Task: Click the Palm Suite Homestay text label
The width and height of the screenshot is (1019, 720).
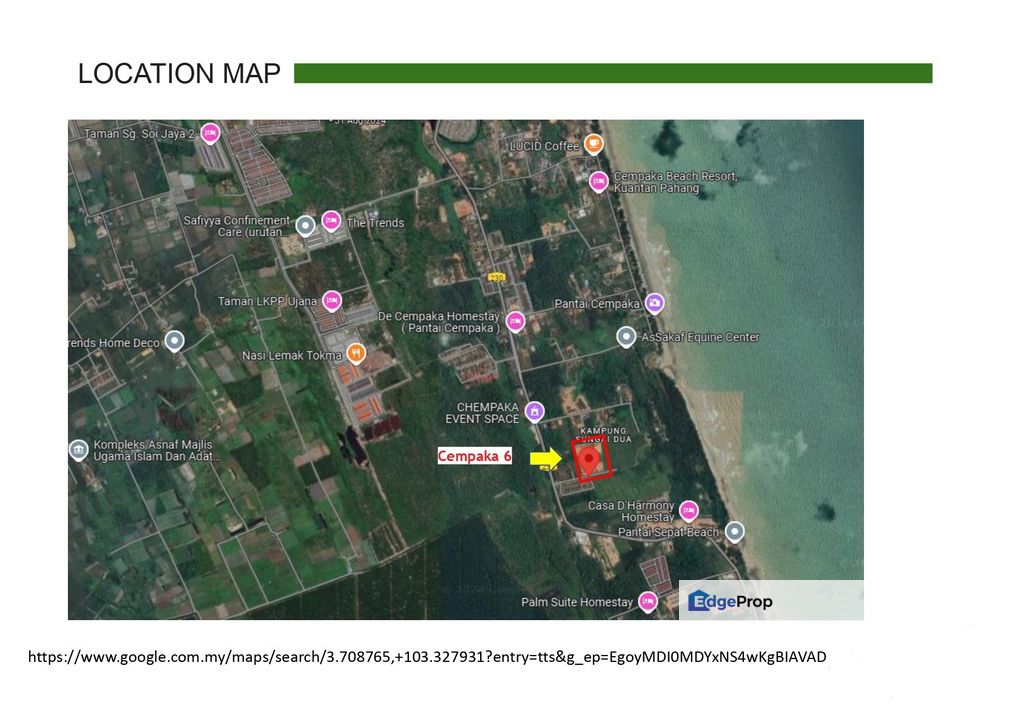Action: tap(577, 602)
